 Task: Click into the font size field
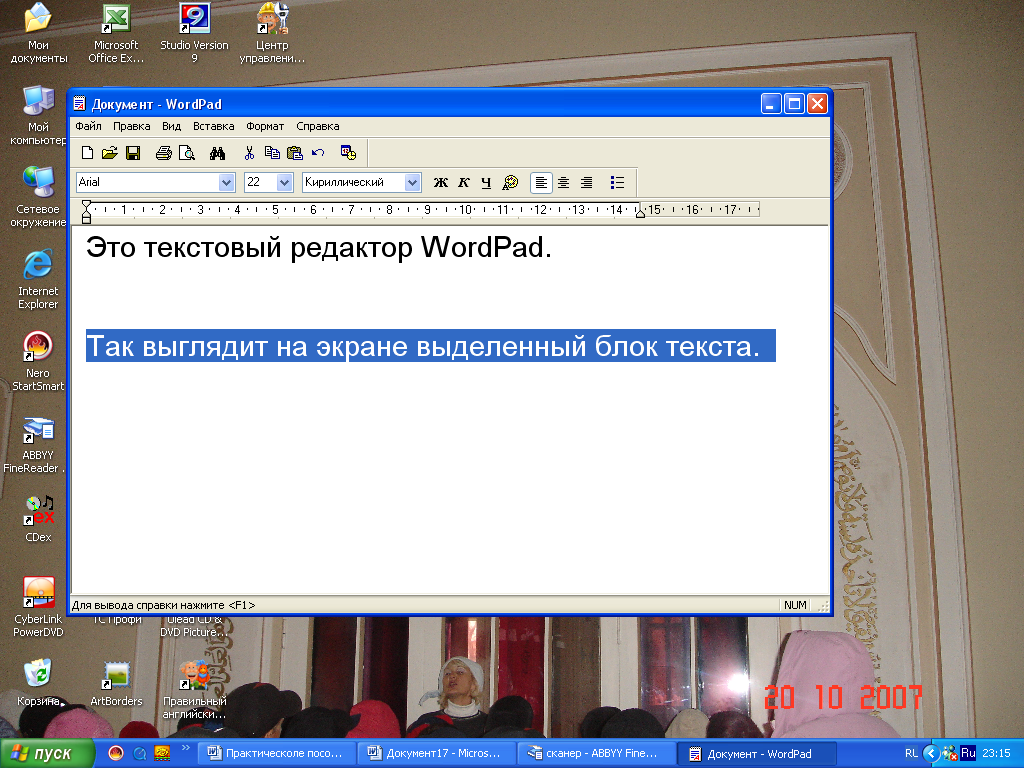[261, 183]
